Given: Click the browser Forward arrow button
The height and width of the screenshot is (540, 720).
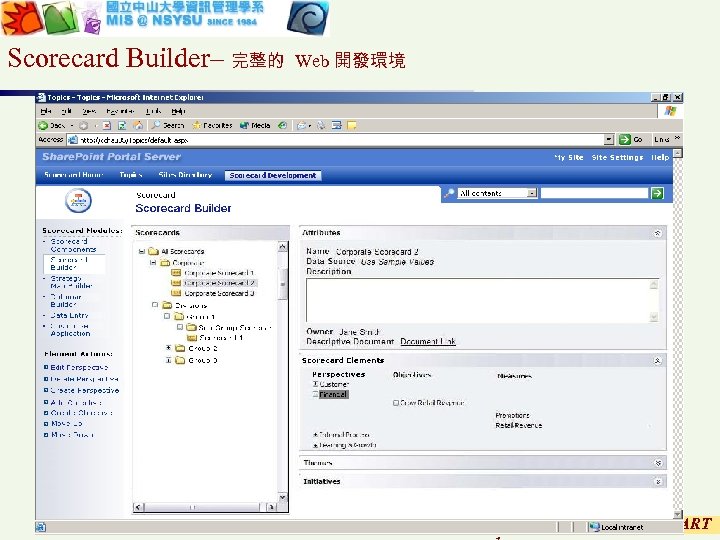Looking at the screenshot, I should point(84,125).
